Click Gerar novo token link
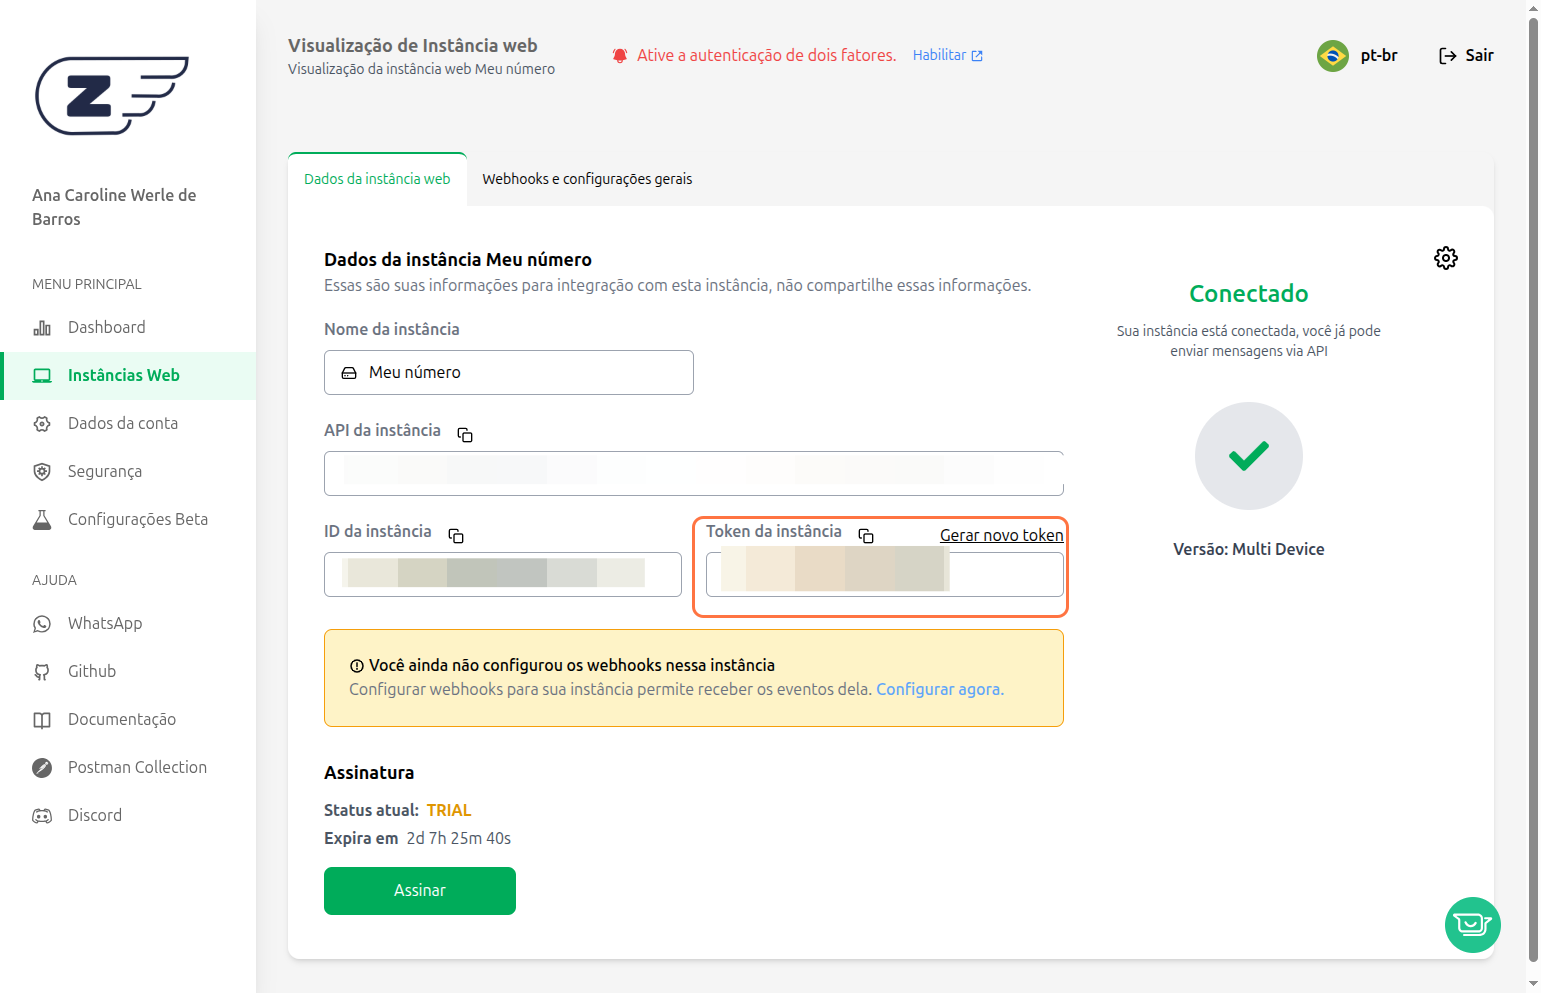Screen dimensions: 1541x993 (x=1001, y=535)
